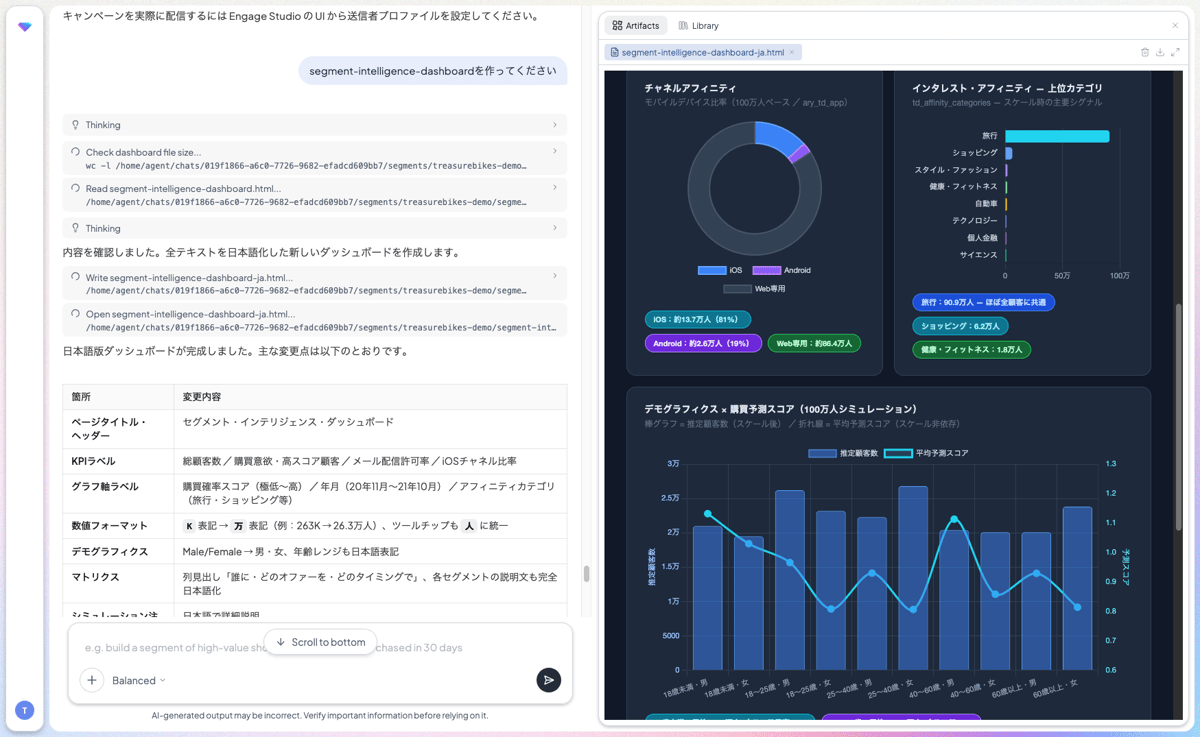The width and height of the screenshot is (1200, 737).
Task: Close the segment-intelligence-dashboard-ja.html file tab
Action: pyautogui.click(x=792, y=52)
